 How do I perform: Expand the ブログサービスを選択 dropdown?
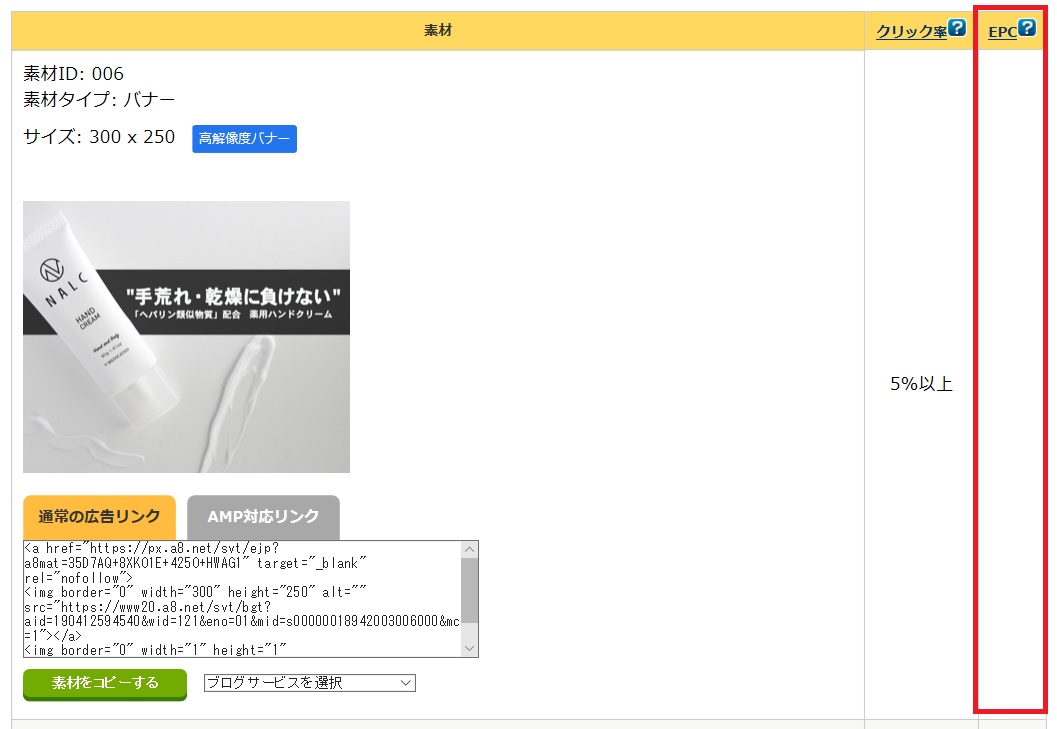coord(309,682)
